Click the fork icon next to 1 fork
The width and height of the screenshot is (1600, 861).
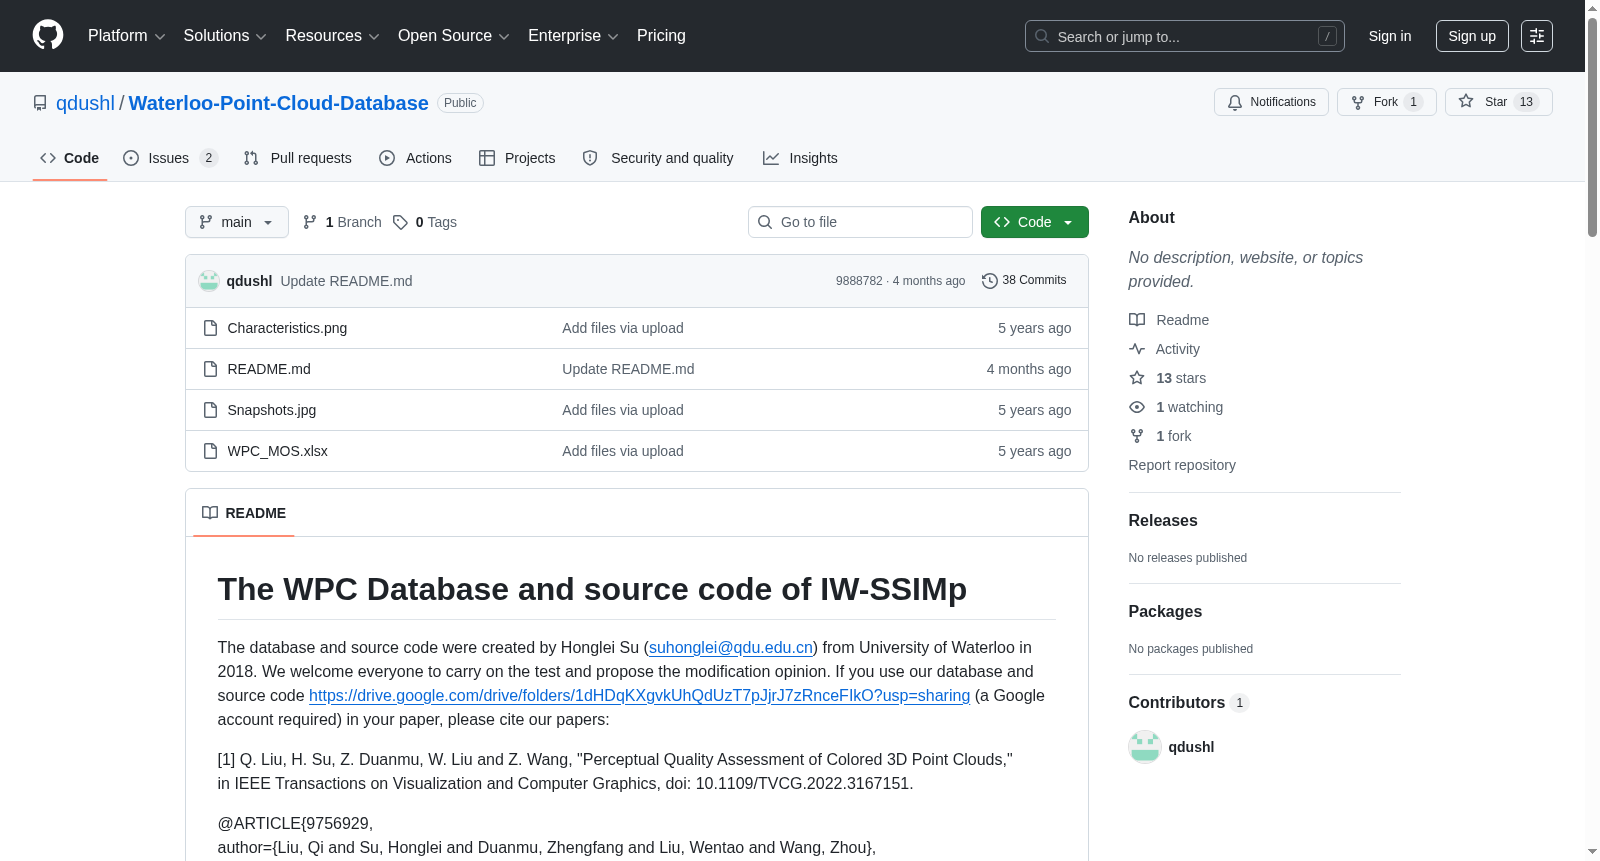1137,436
